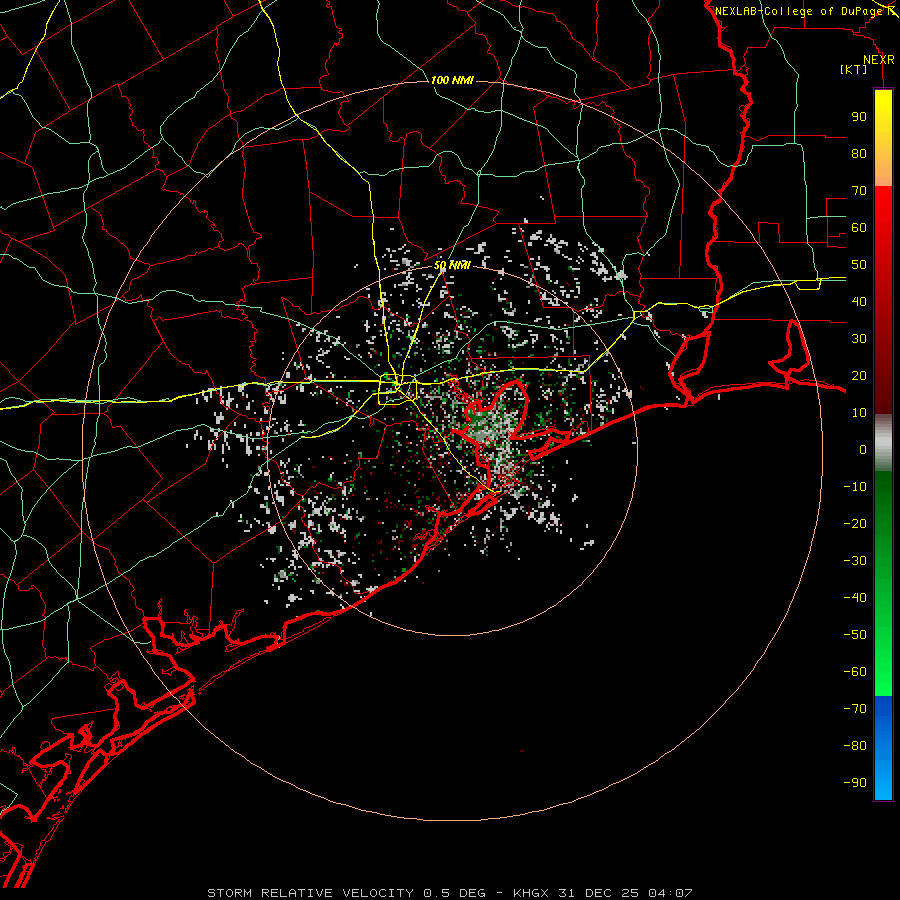The image size is (900, 900).
Task: Click the -10 value on velocity scale
Action: [x=855, y=487]
